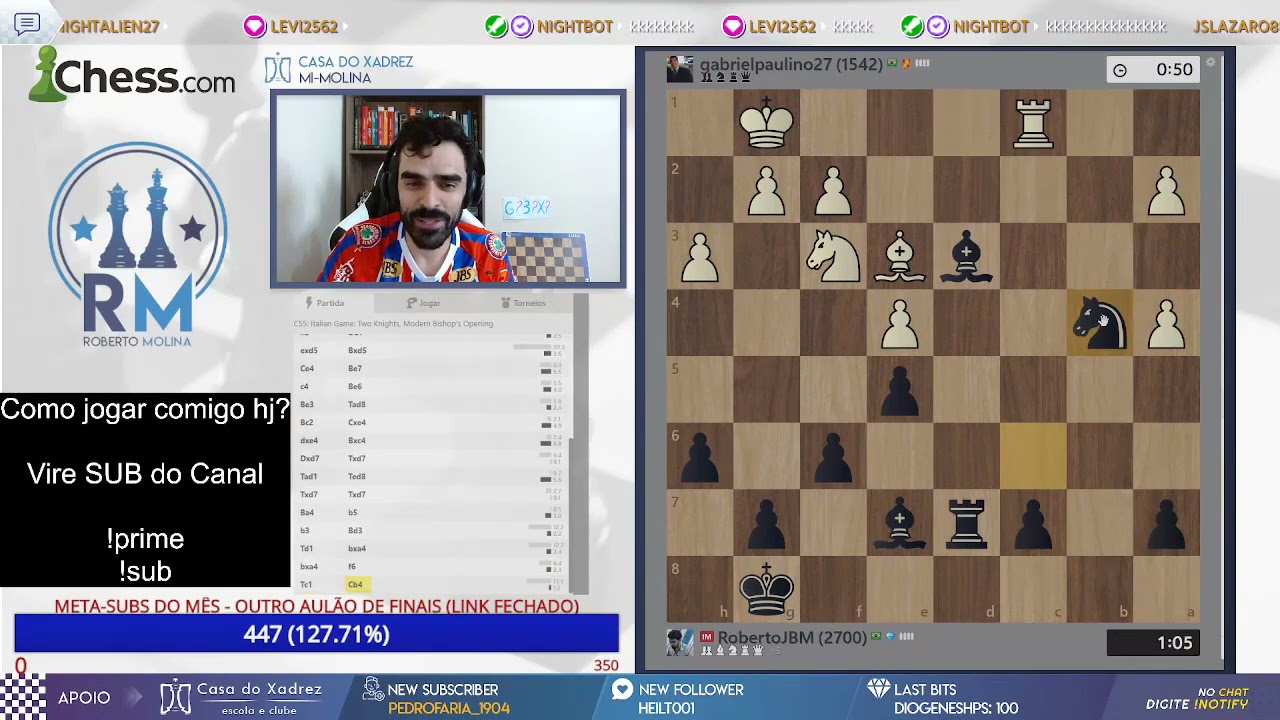
Task: Jump to move Tc1 in list
Action: (x=306, y=584)
